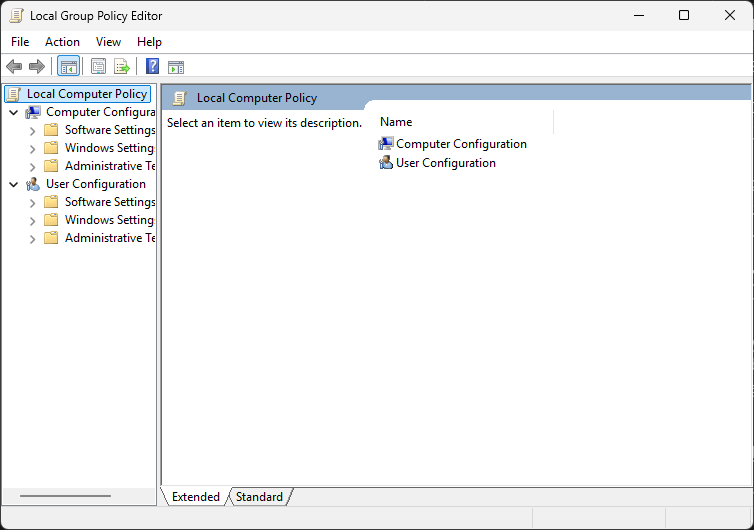Open Help via question mark icon
The image size is (754, 530).
153,67
